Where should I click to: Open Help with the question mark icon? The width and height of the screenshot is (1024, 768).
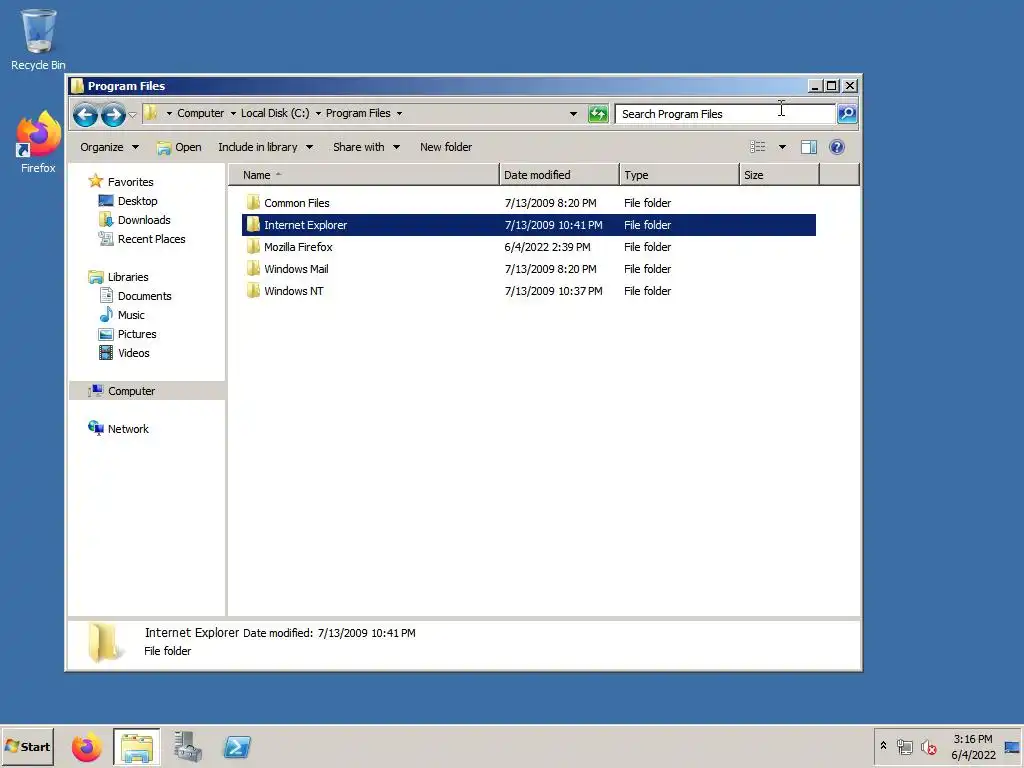[x=837, y=147]
